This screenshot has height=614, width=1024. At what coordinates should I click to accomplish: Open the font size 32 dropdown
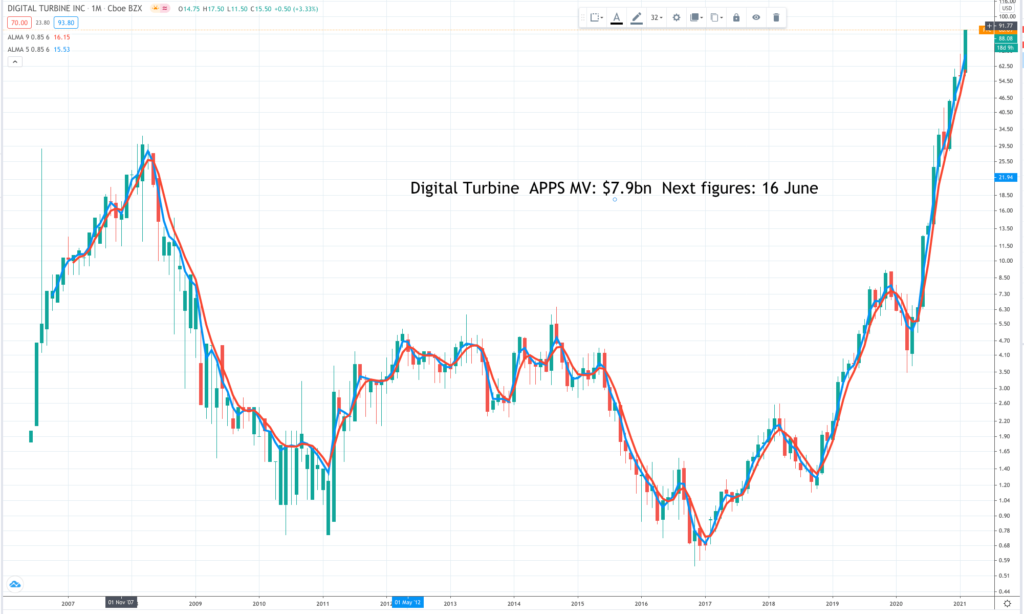point(656,18)
